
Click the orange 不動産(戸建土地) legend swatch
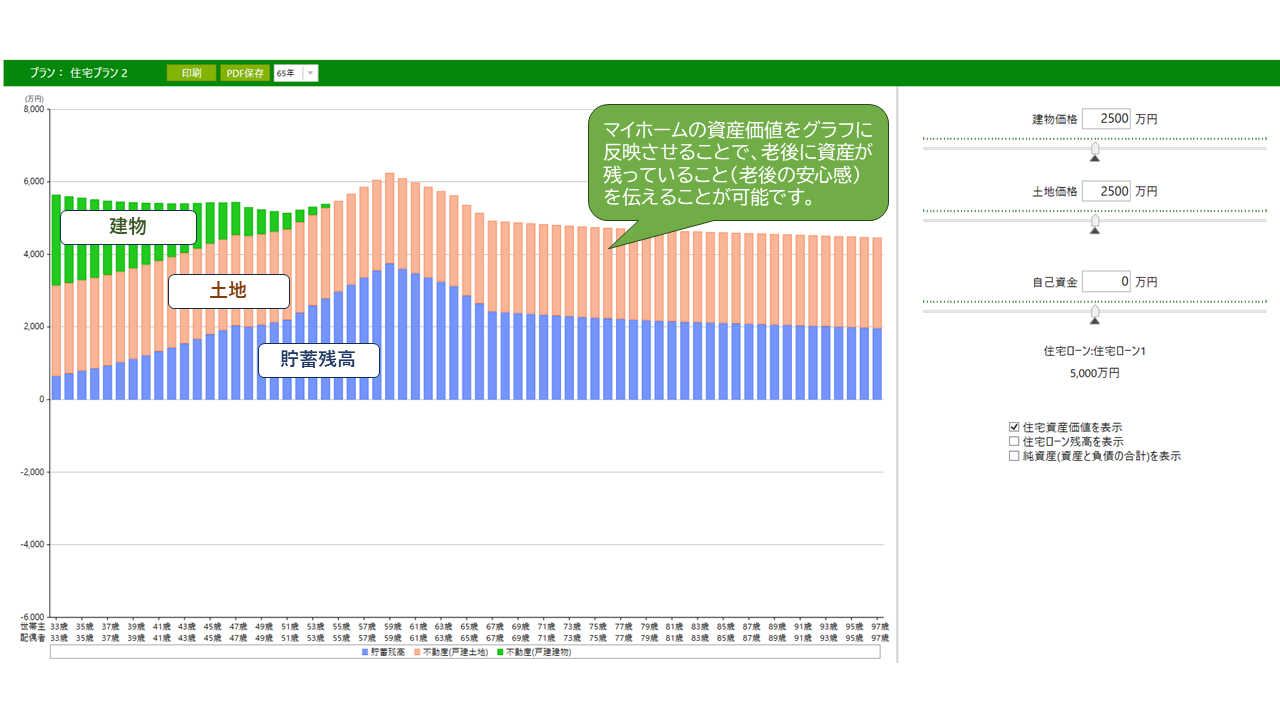(x=417, y=652)
